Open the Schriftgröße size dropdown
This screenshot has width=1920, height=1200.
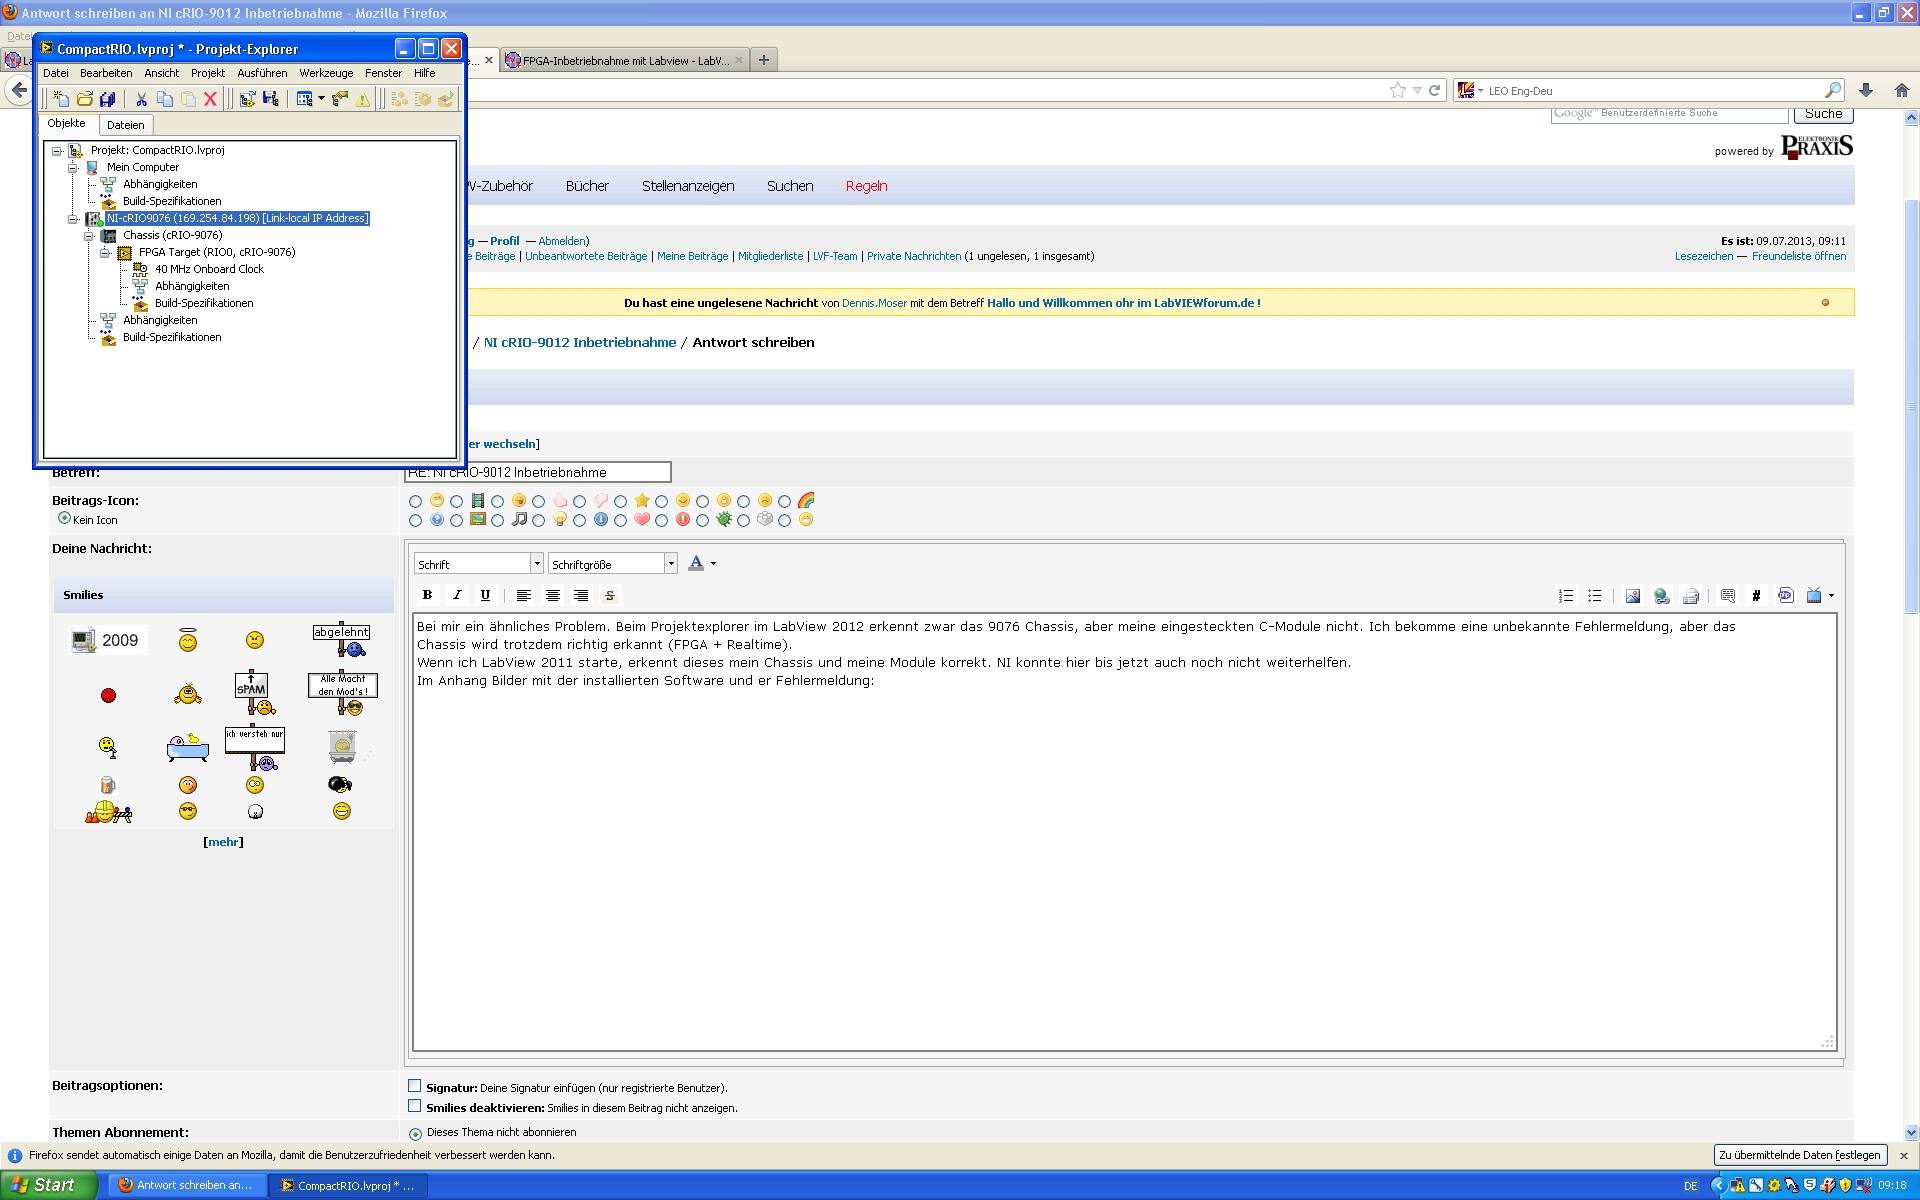pyautogui.click(x=670, y=564)
